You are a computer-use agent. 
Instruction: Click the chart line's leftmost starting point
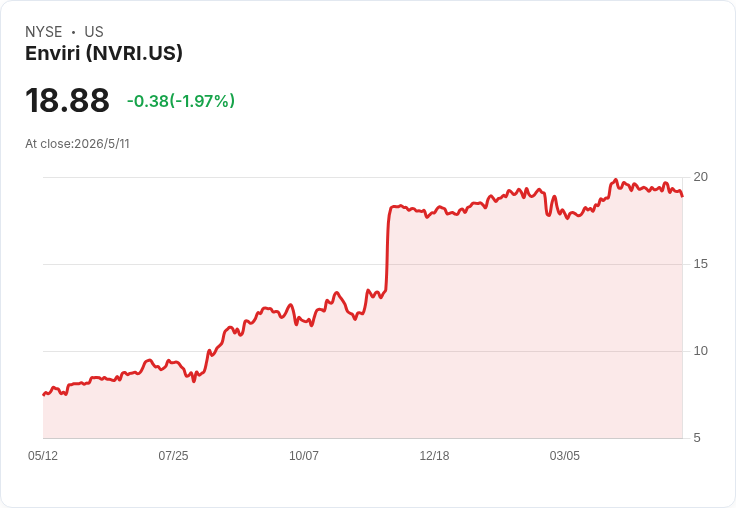(x=43, y=394)
